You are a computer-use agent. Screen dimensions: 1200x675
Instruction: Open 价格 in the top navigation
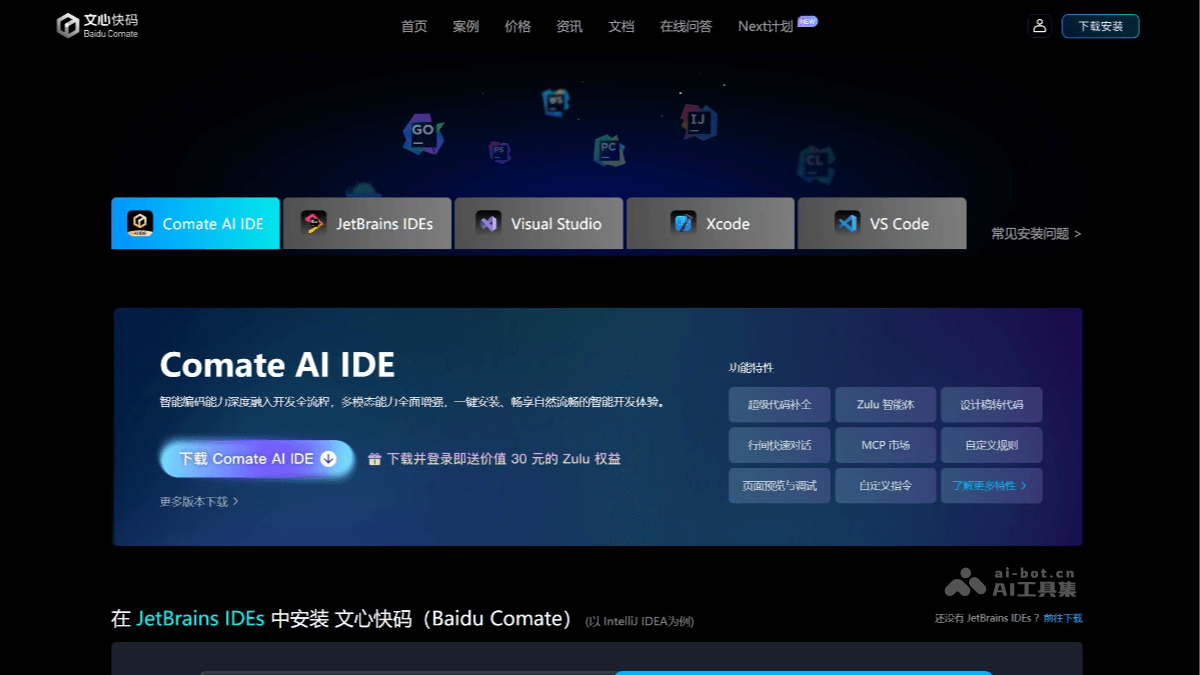click(518, 27)
